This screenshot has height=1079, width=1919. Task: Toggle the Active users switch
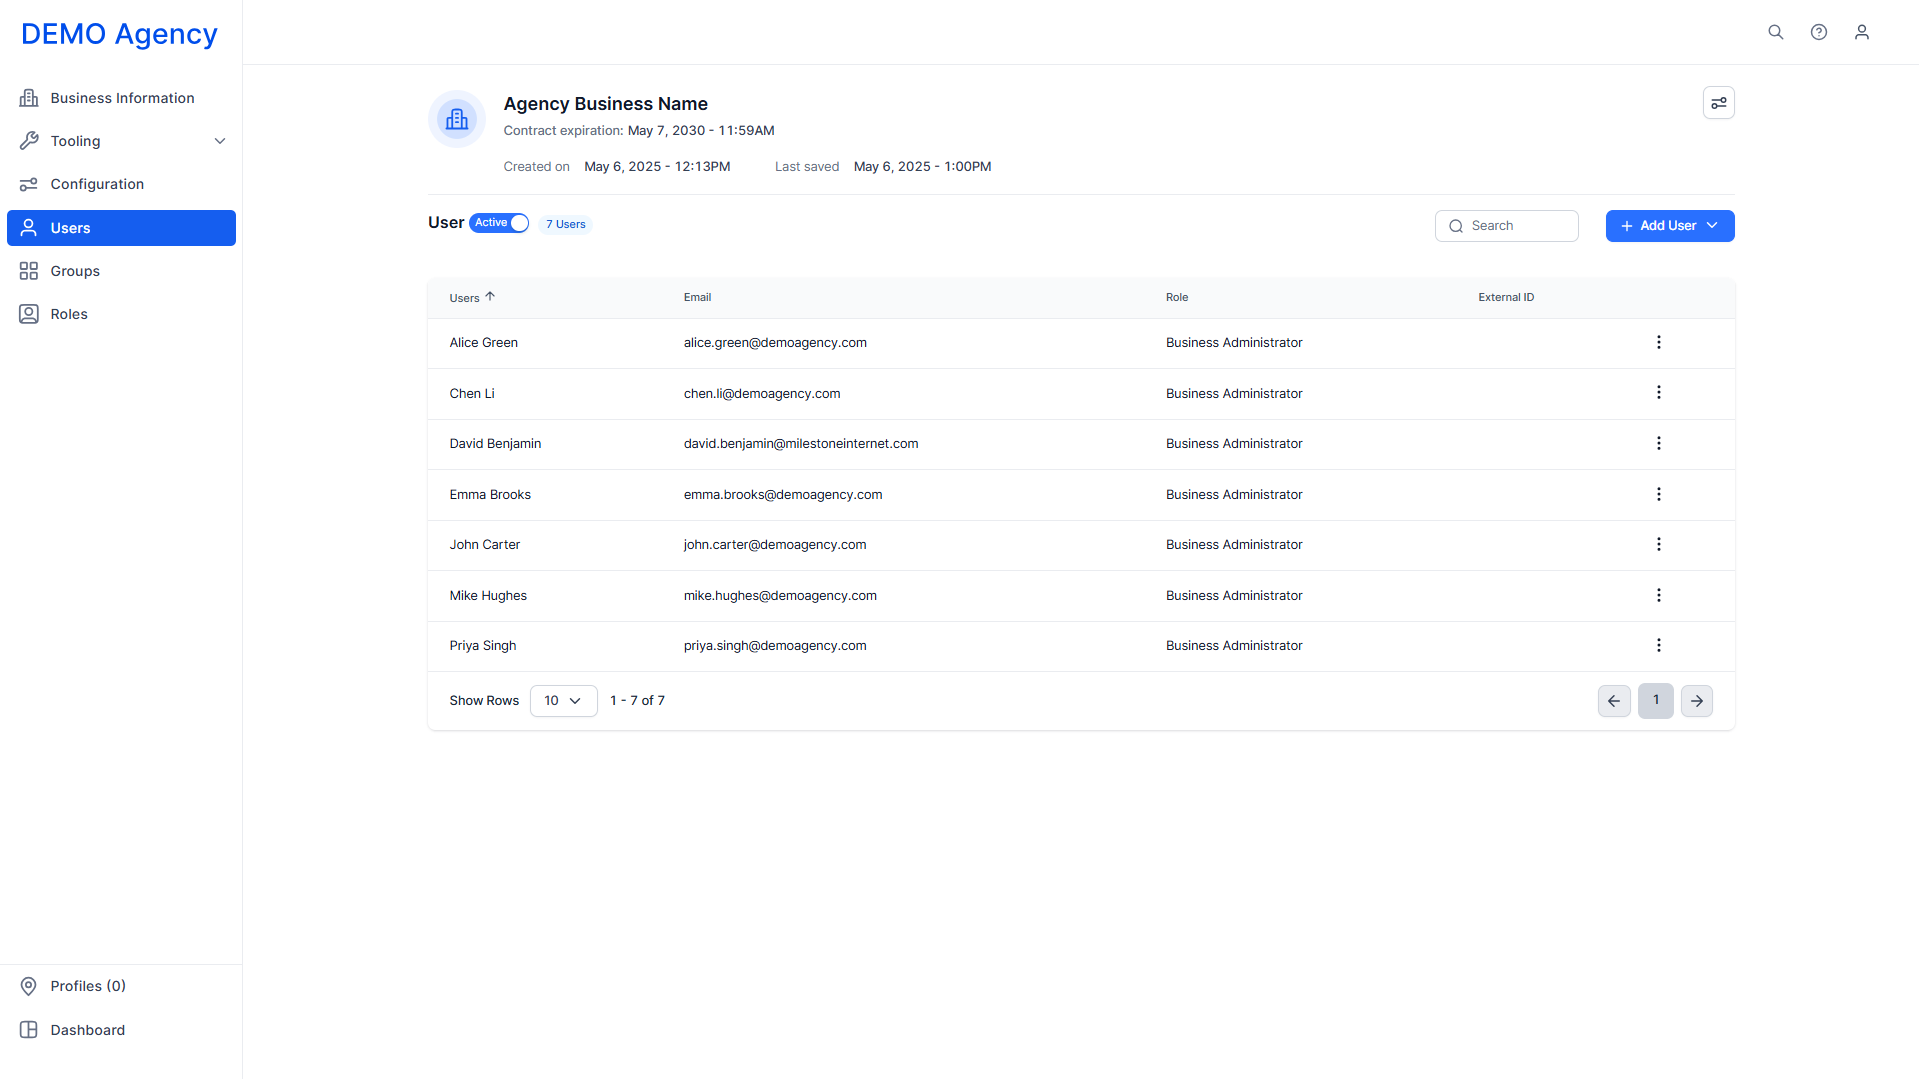click(499, 223)
